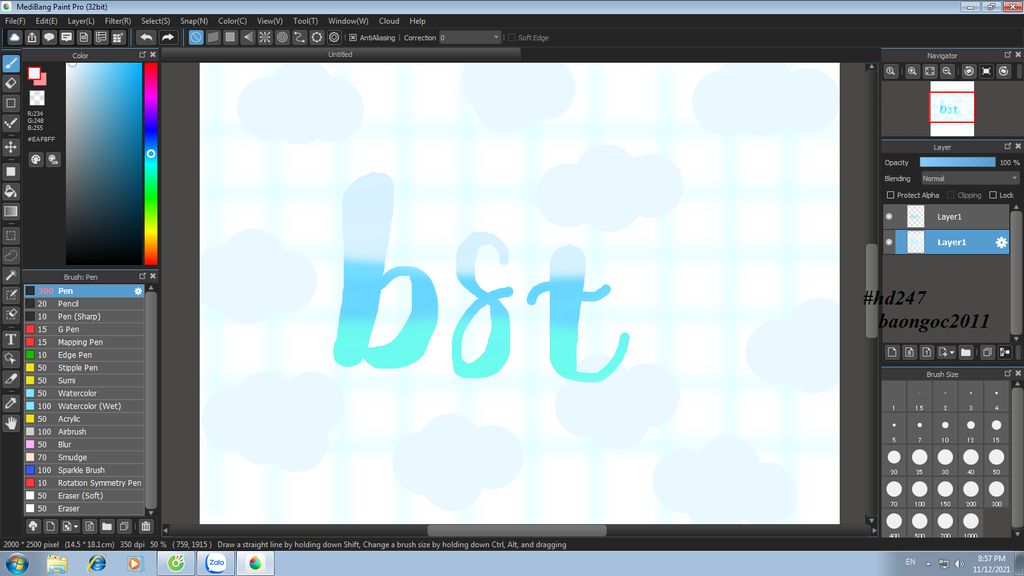
Task: Select the Pencil brush
Action: [x=84, y=304]
